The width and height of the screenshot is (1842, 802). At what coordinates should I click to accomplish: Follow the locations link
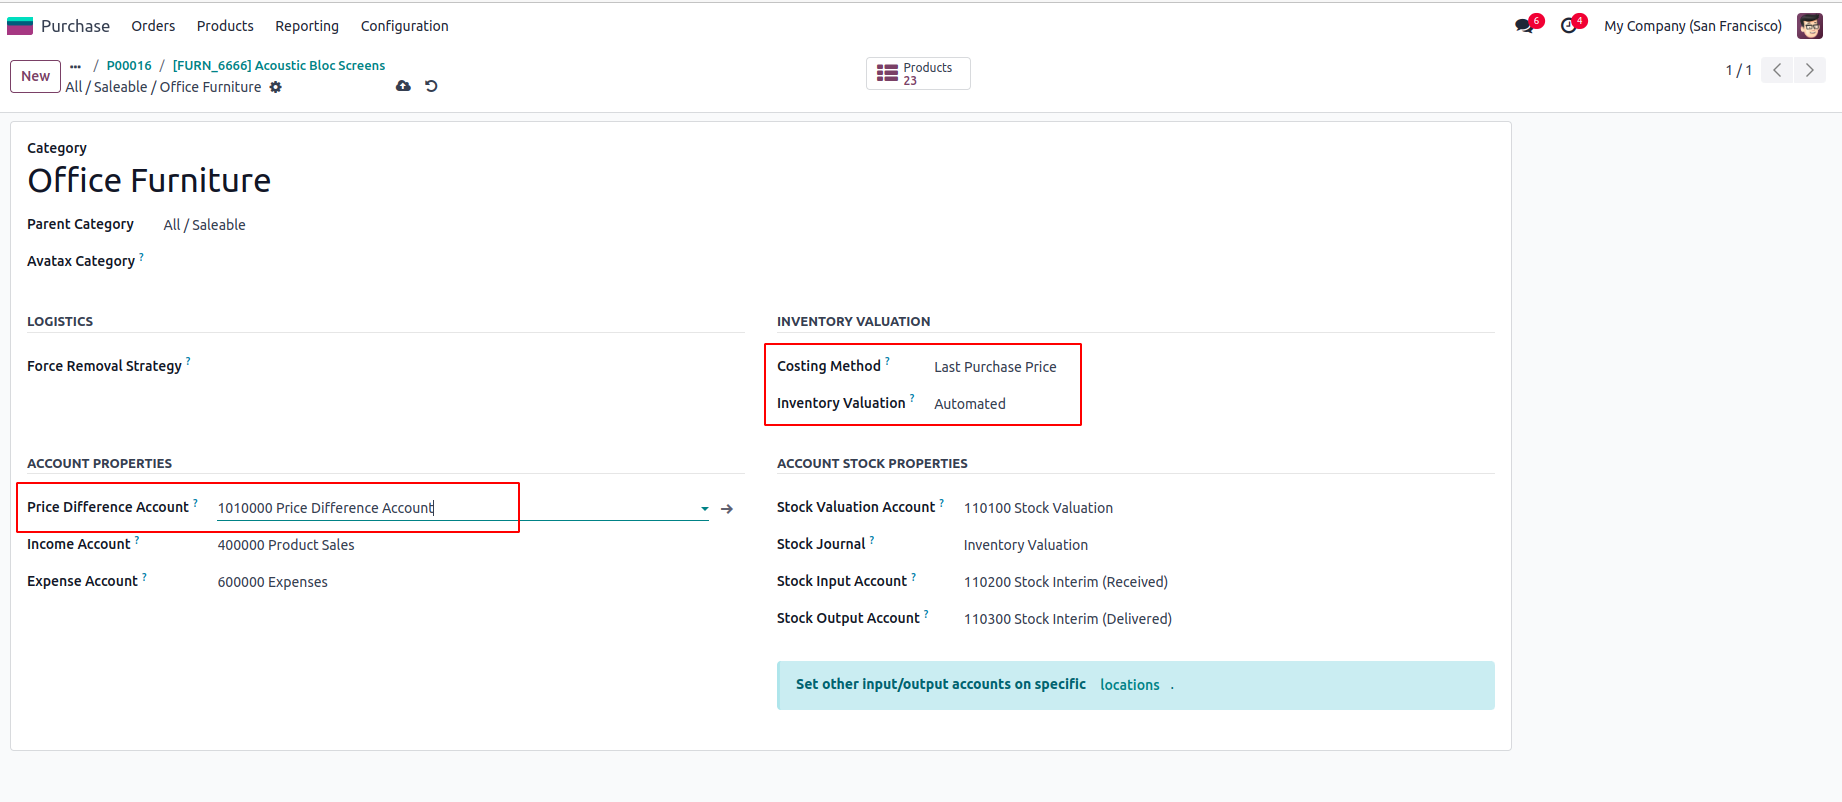pyautogui.click(x=1129, y=685)
